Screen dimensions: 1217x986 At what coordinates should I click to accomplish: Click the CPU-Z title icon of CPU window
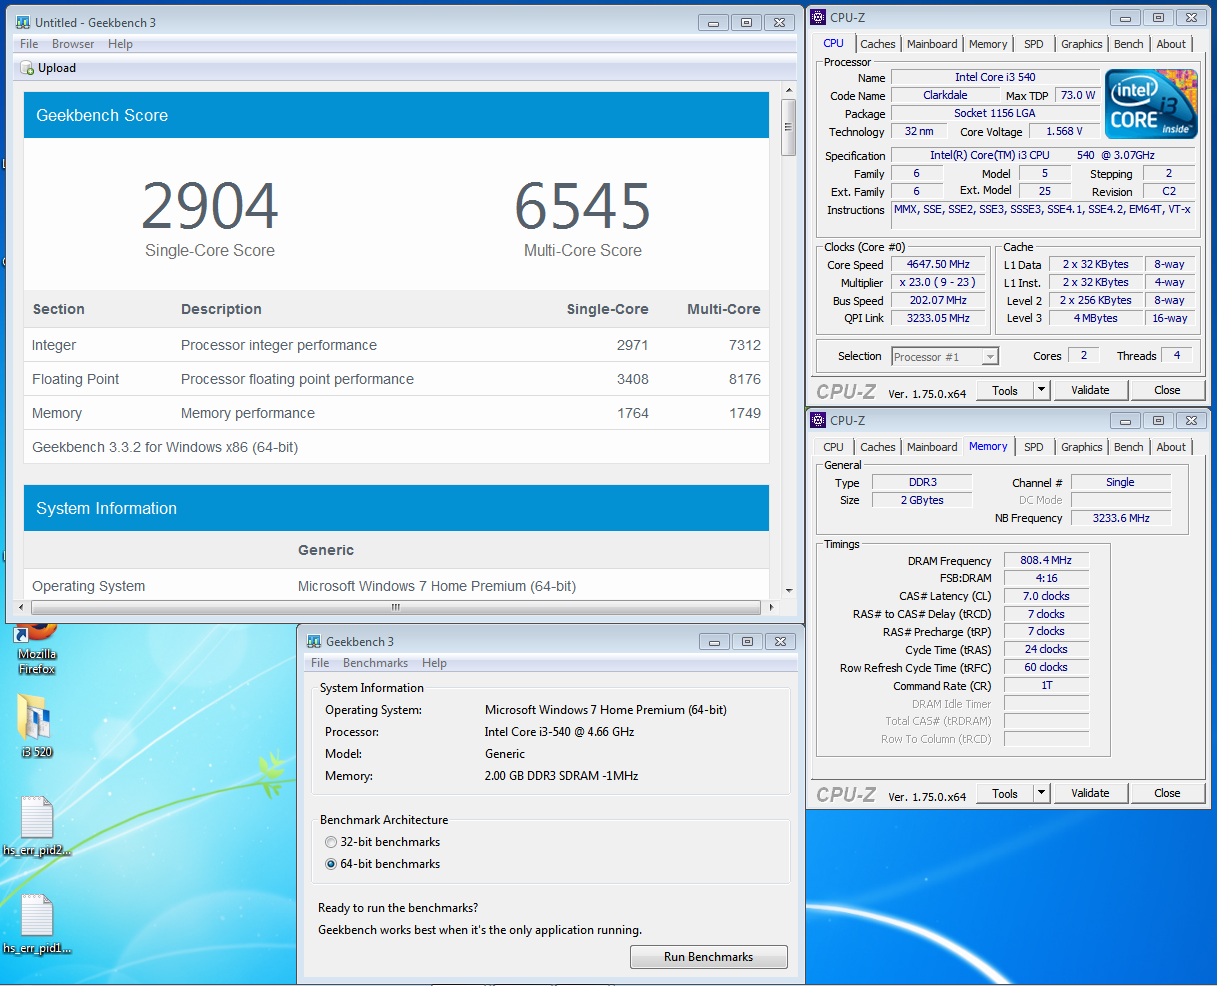(x=818, y=17)
